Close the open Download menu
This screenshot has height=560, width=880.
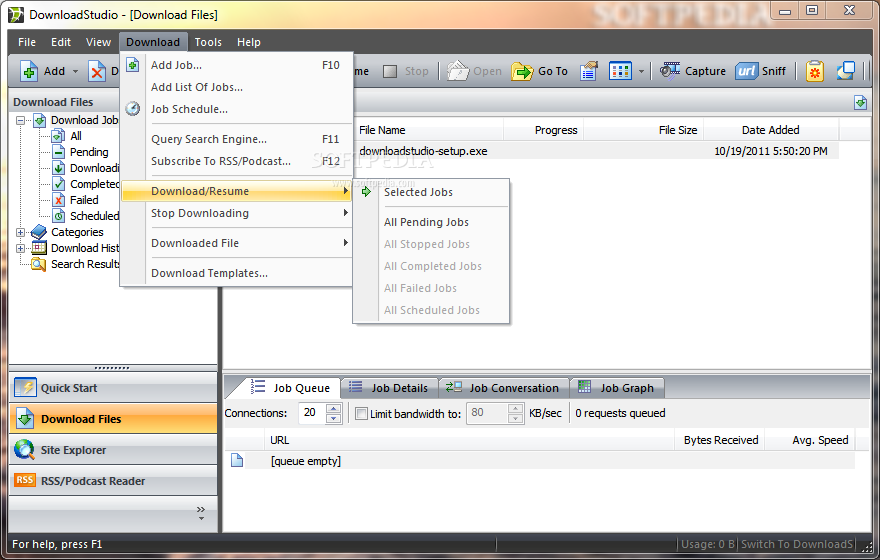(153, 42)
